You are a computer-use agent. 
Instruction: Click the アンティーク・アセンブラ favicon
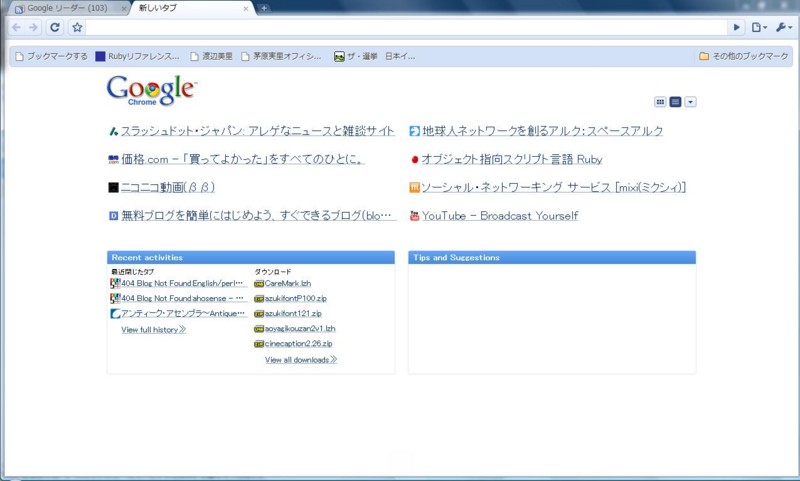(x=115, y=314)
